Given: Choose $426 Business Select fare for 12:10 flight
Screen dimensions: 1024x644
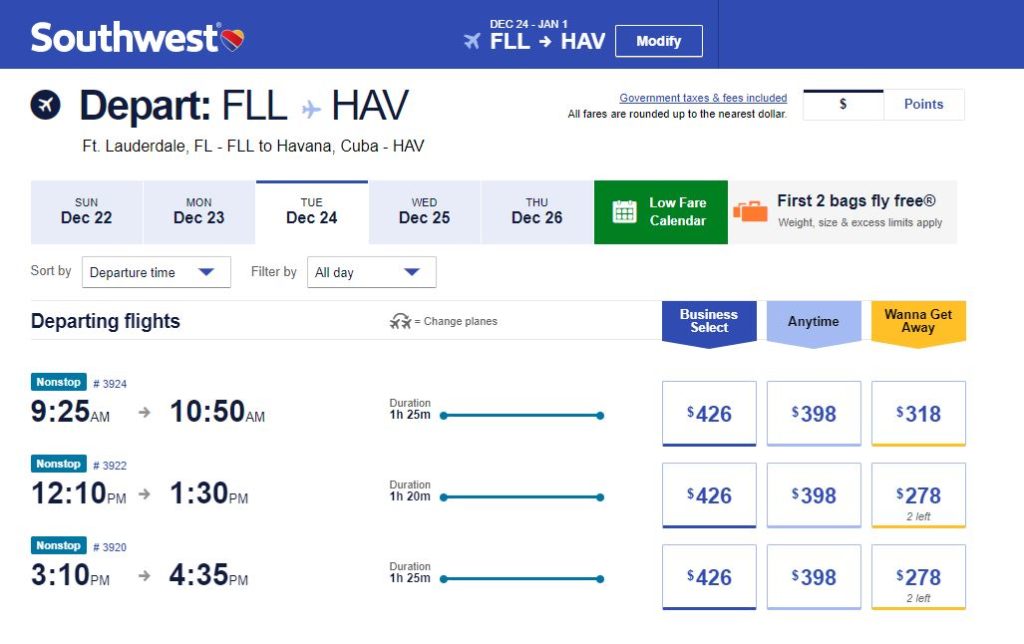Looking at the screenshot, I should [709, 496].
